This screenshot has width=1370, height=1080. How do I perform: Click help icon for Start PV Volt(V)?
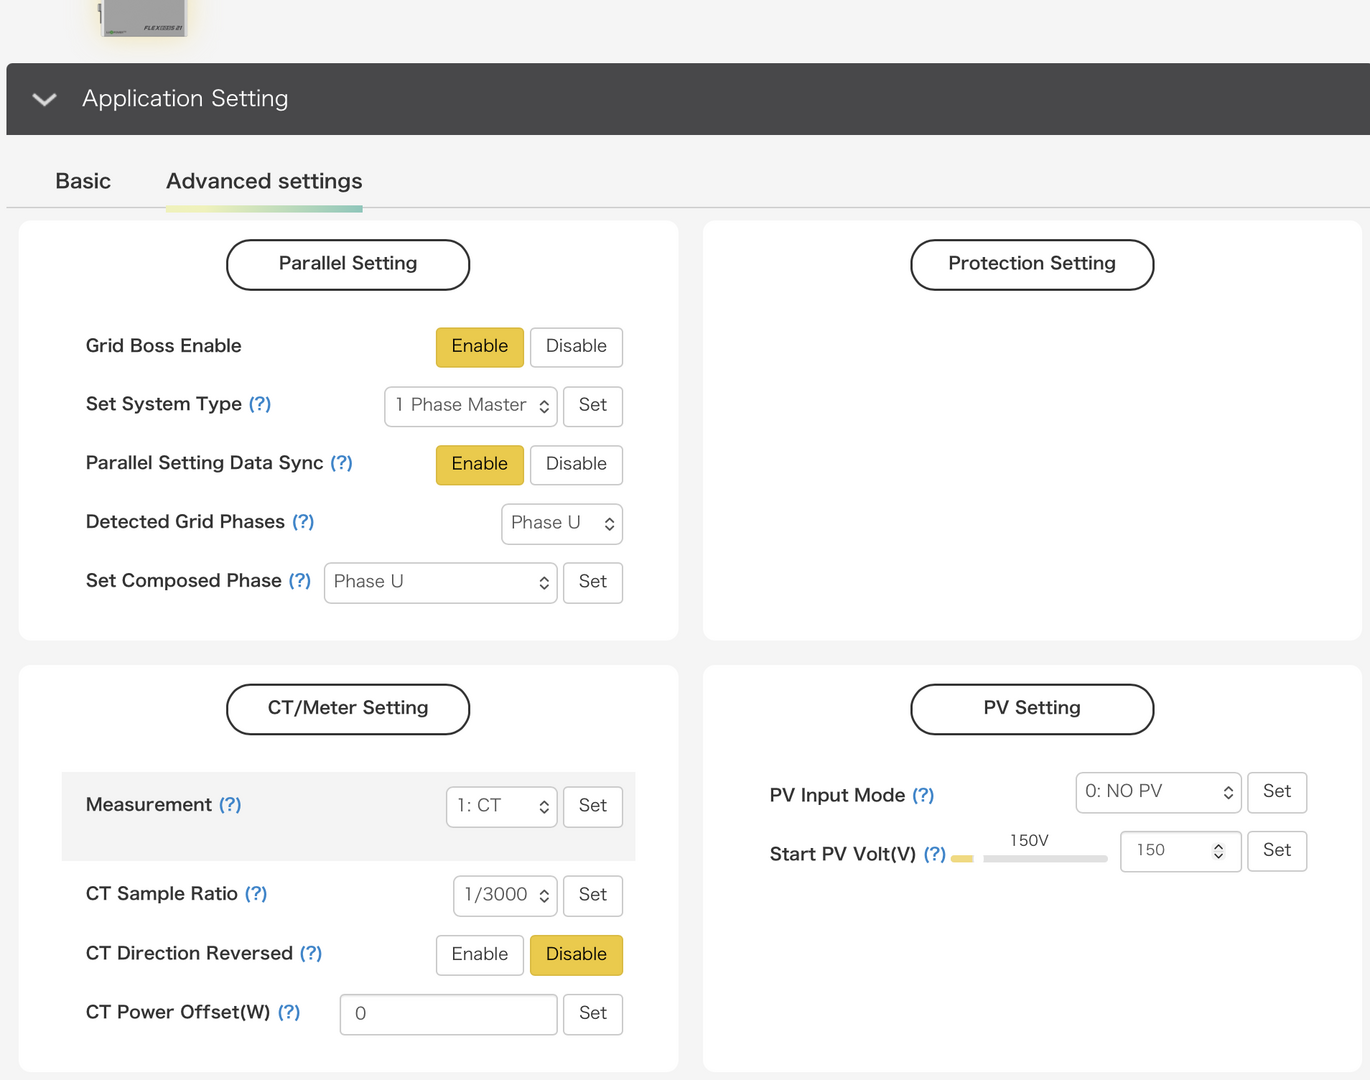(934, 854)
